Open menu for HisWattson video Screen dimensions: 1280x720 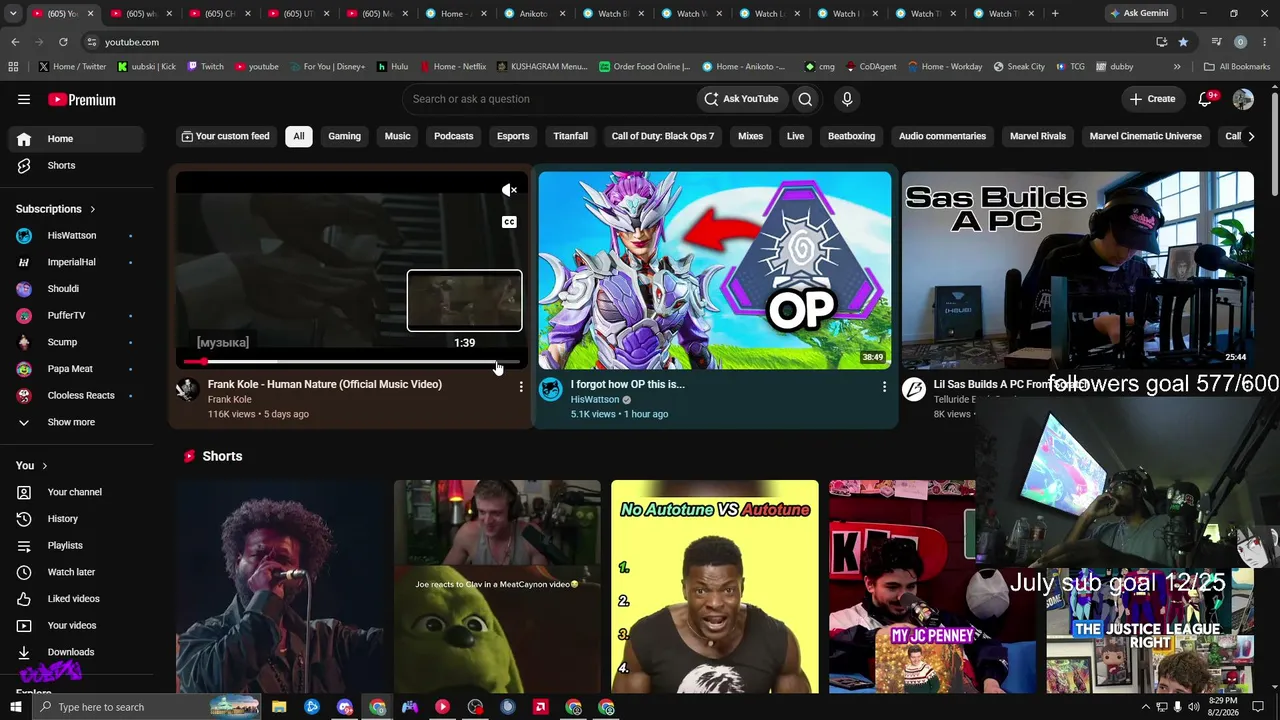[884, 386]
